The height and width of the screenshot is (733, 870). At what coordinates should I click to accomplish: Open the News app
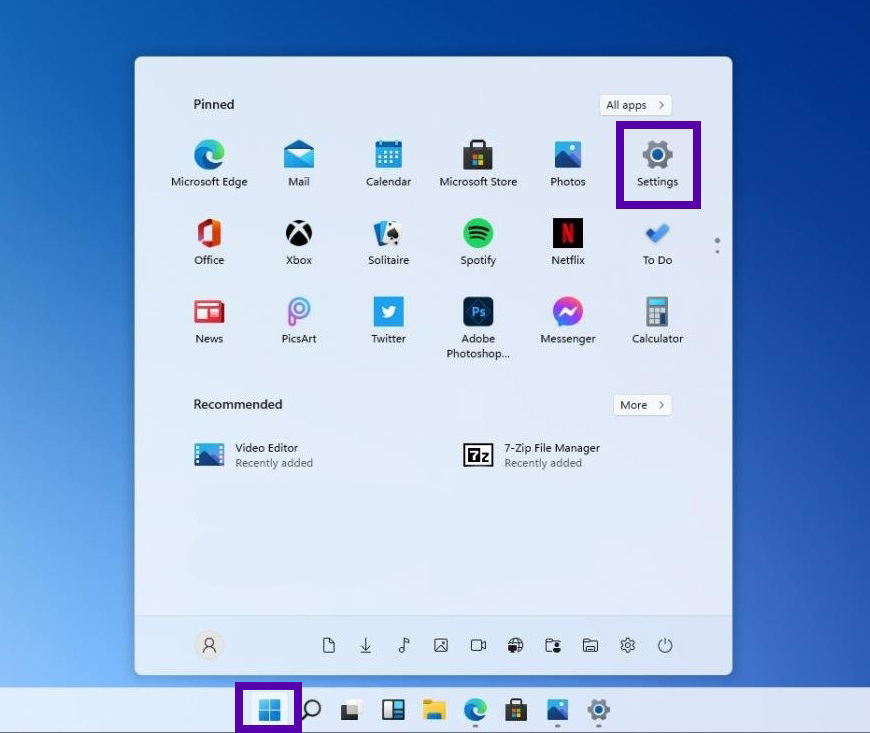pos(209,321)
